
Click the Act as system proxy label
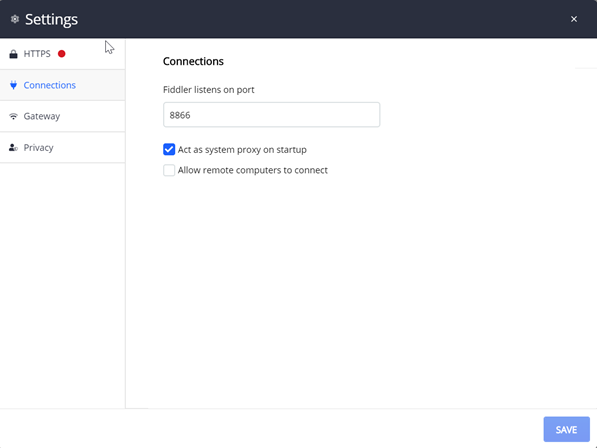[x=242, y=150]
